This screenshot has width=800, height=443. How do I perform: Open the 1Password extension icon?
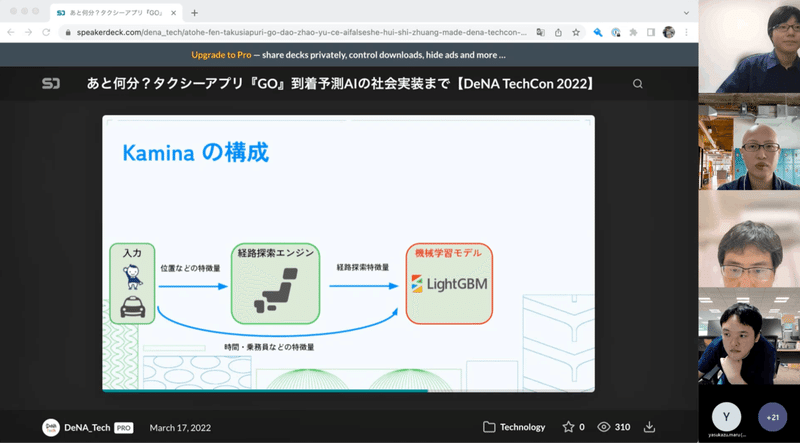[616, 32]
